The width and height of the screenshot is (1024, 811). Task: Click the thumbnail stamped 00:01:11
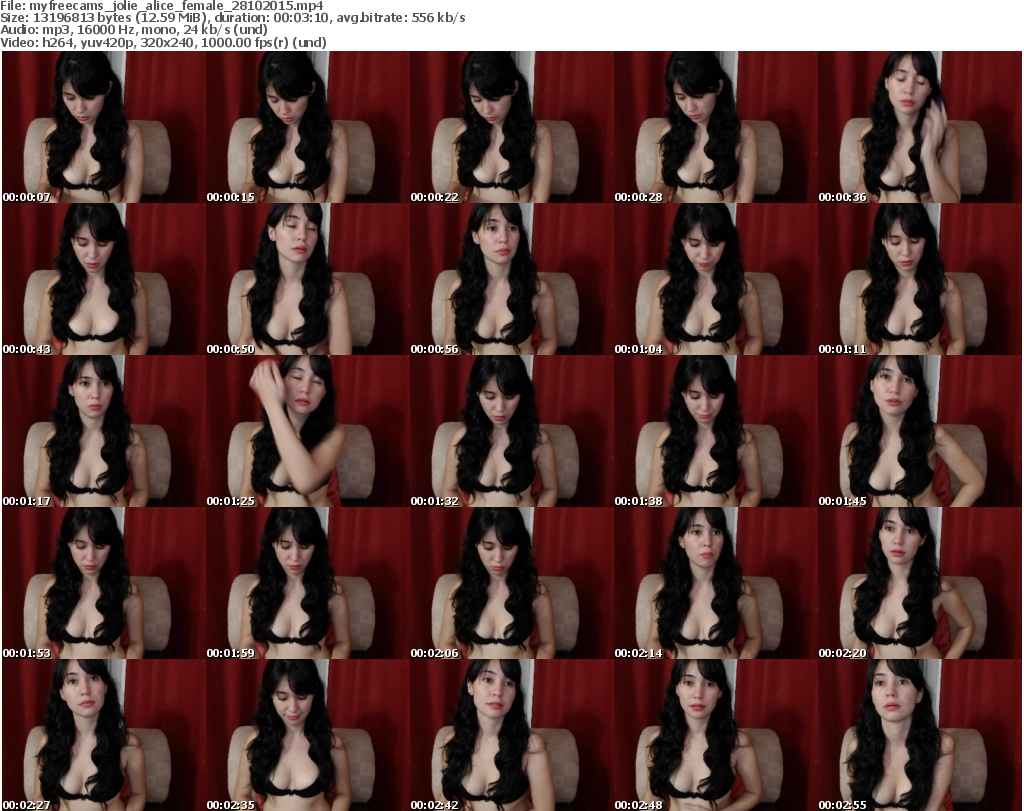point(920,279)
